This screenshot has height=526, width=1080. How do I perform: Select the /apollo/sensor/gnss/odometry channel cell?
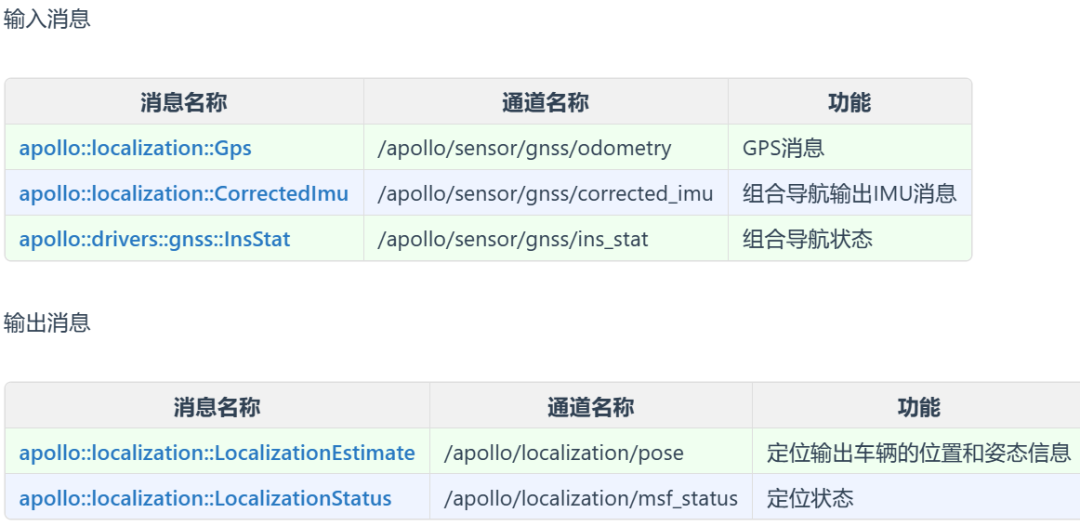pos(524,148)
